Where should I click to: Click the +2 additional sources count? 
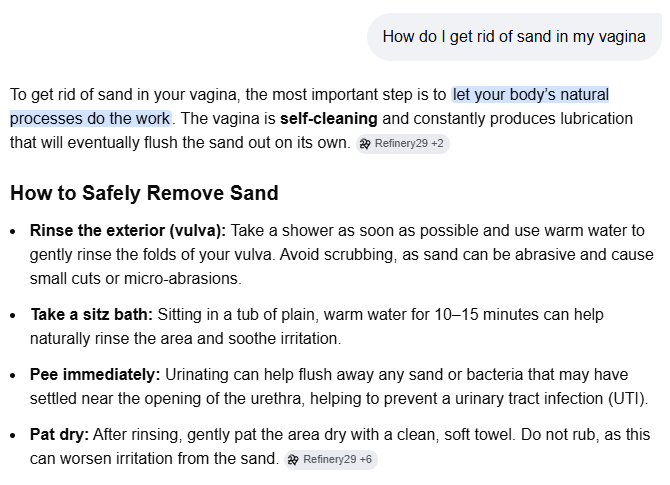click(x=438, y=144)
